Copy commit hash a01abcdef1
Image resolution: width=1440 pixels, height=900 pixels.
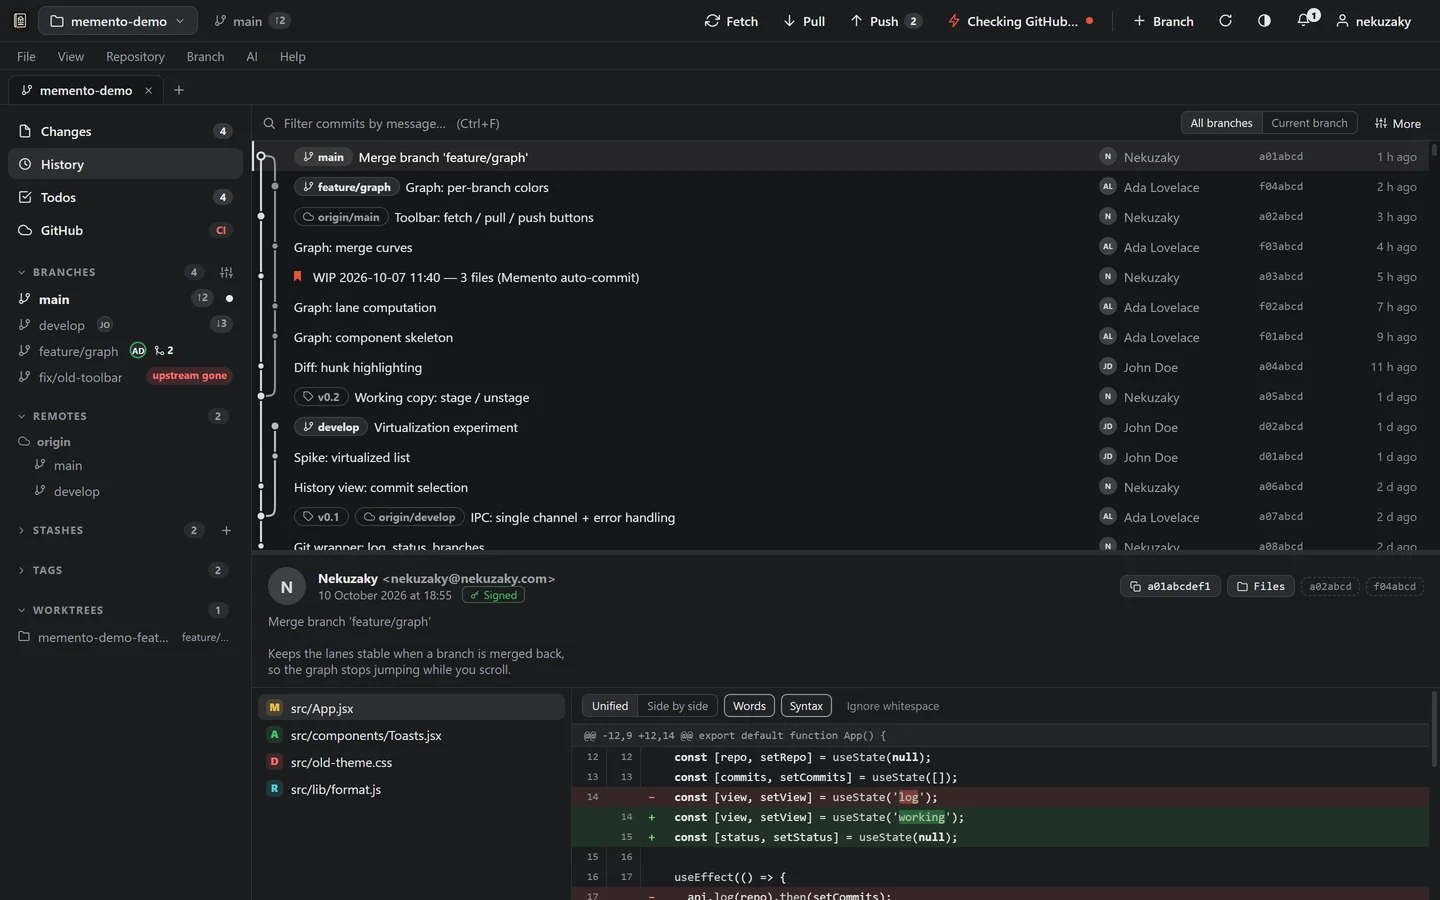[x=1170, y=586]
